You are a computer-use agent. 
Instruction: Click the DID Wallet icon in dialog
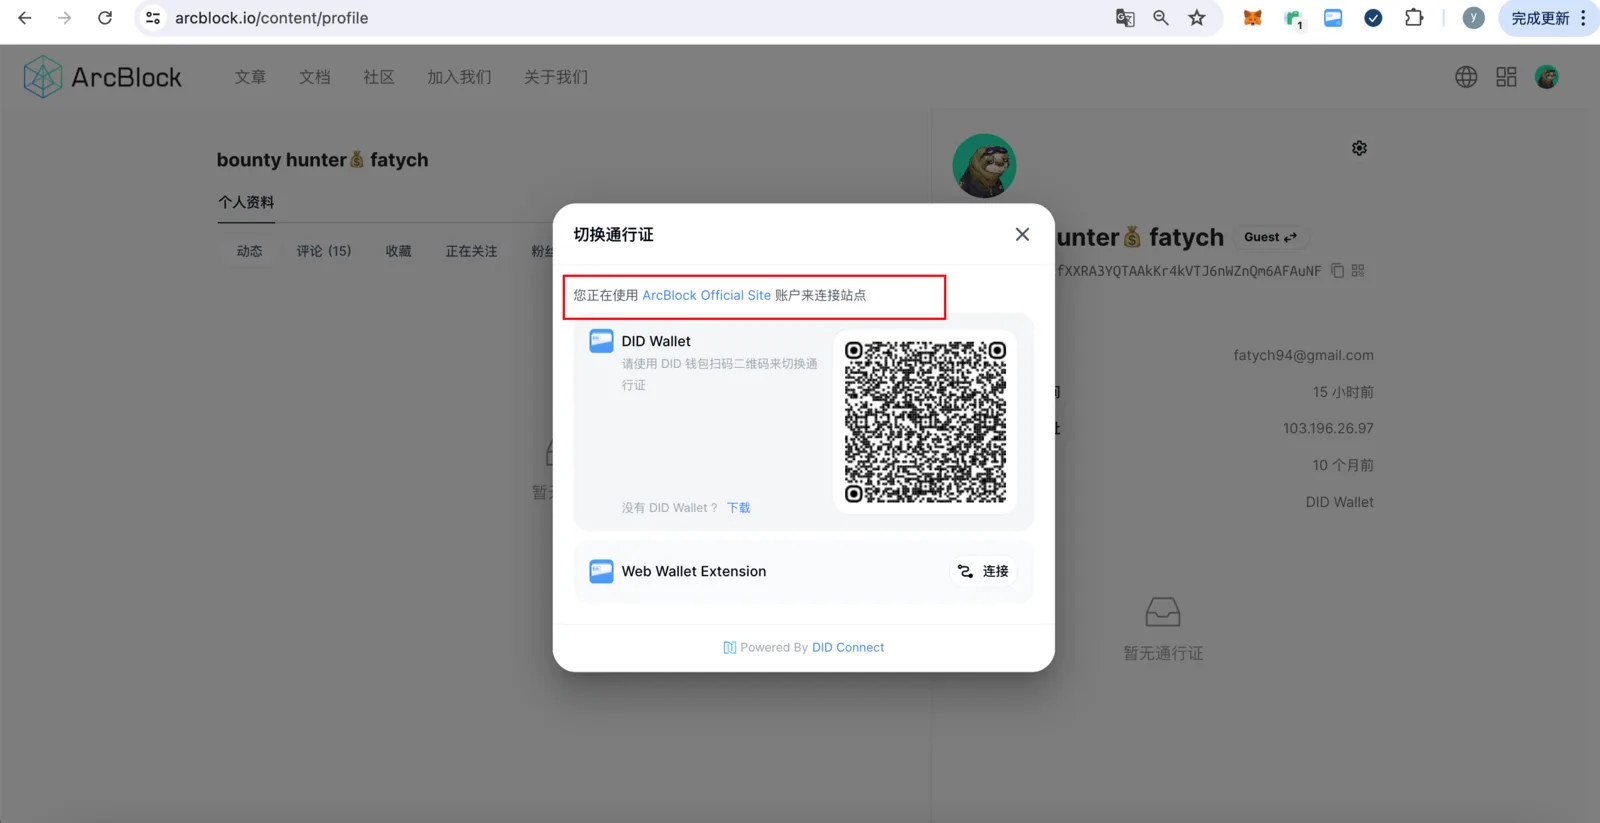point(601,341)
